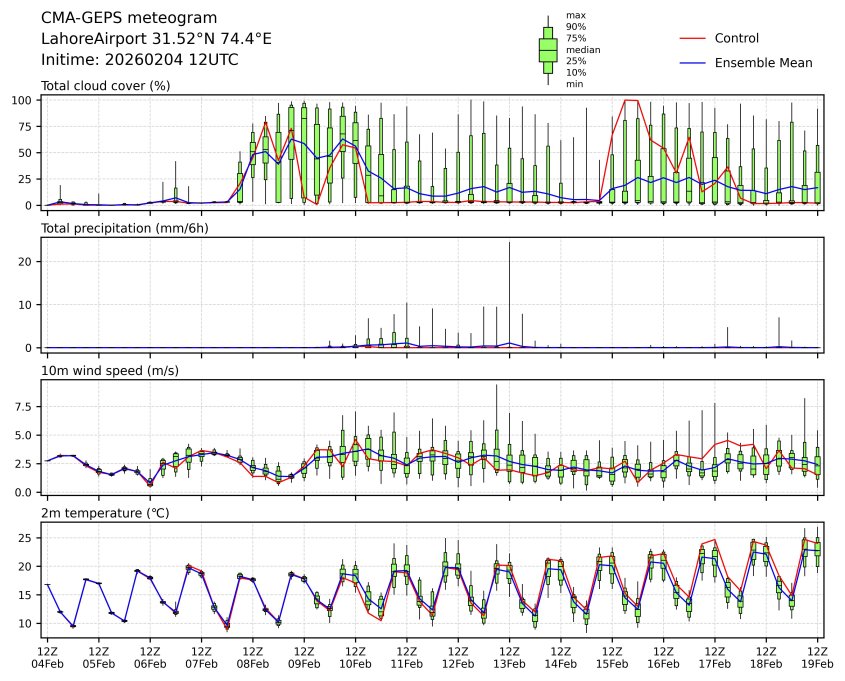This screenshot has width=845, height=681.
Task: Click the CMA-GEPS meteogram title
Action: tap(123, 18)
